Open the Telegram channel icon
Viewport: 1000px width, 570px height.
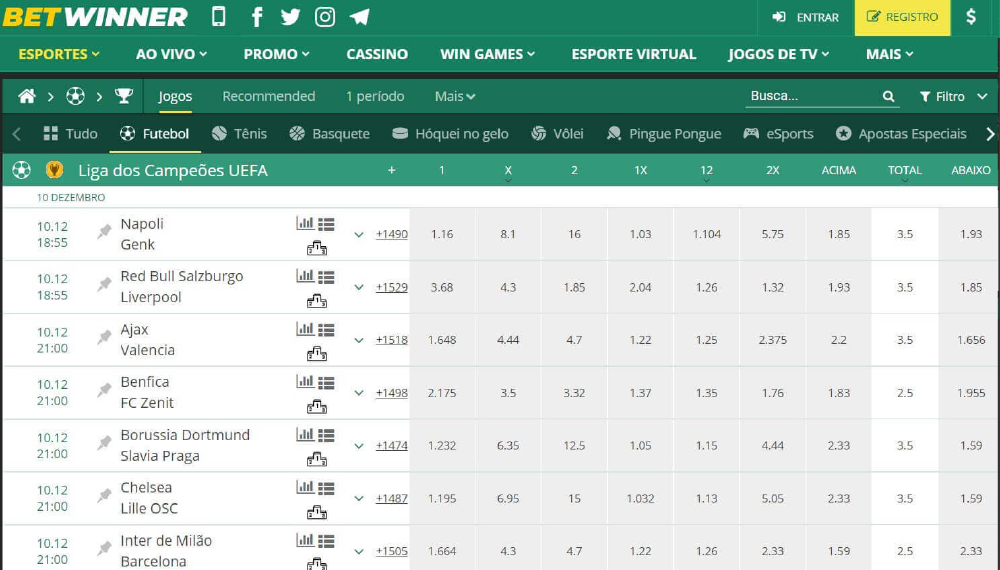coord(360,17)
